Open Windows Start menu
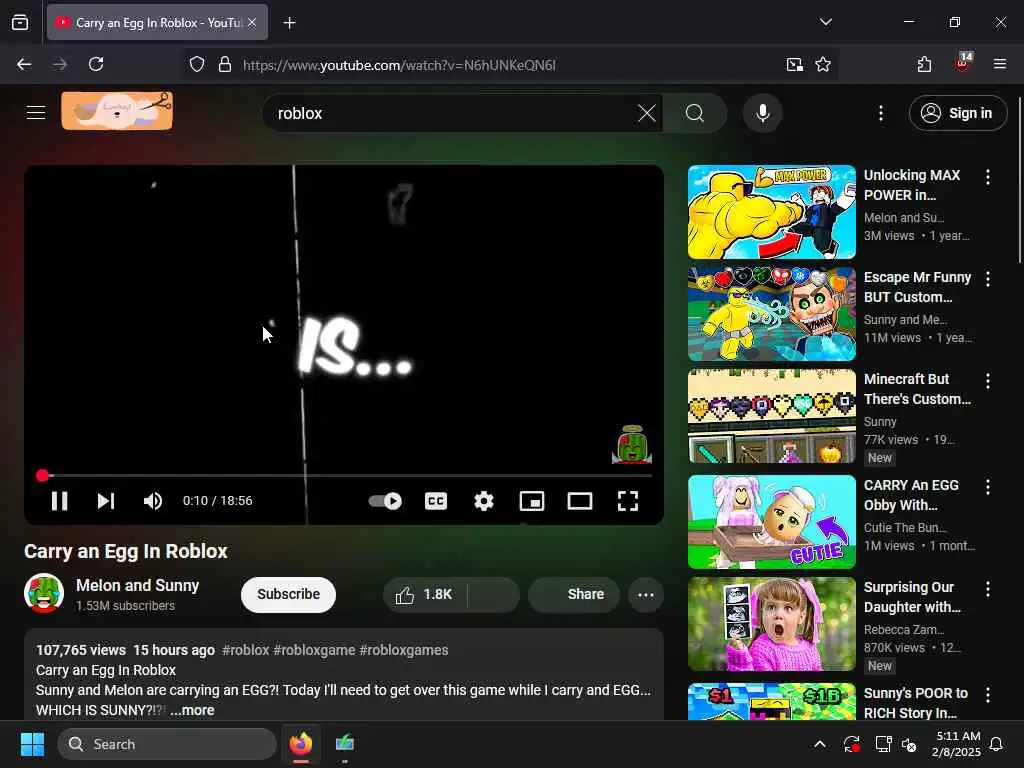The image size is (1024, 768). [x=32, y=744]
